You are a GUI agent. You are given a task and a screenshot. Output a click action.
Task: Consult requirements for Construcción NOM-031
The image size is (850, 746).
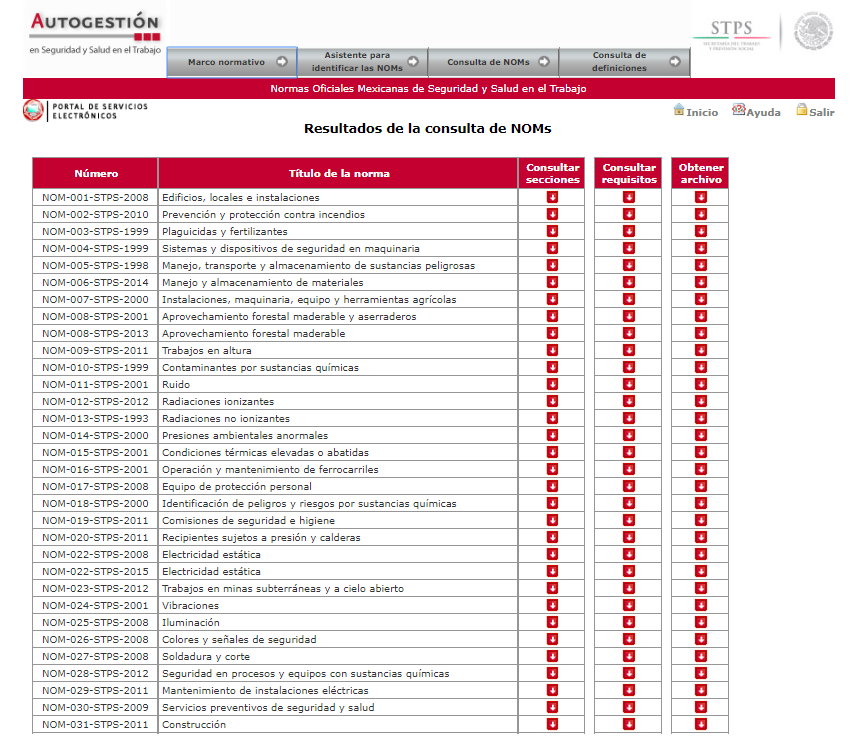coord(628,724)
